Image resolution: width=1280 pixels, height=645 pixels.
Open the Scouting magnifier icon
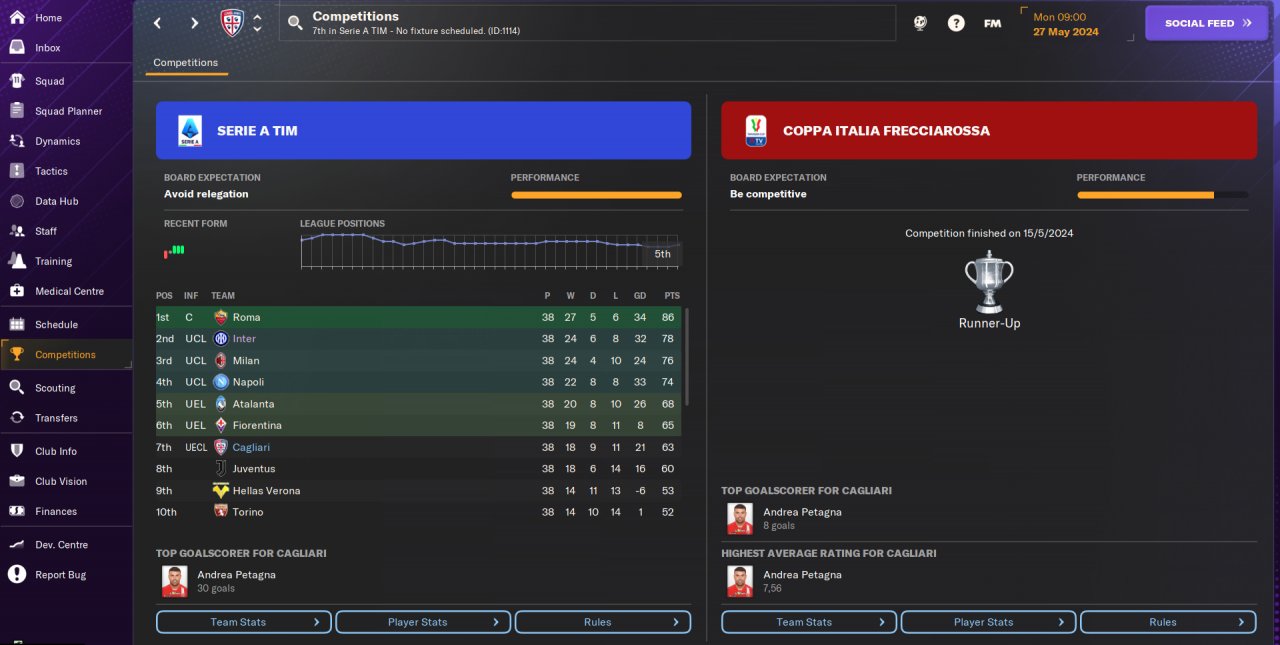click(x=17, y=388)
